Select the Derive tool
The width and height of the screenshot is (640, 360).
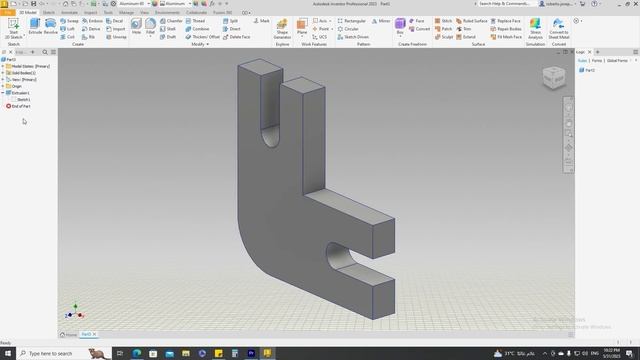tap(91, 29)
